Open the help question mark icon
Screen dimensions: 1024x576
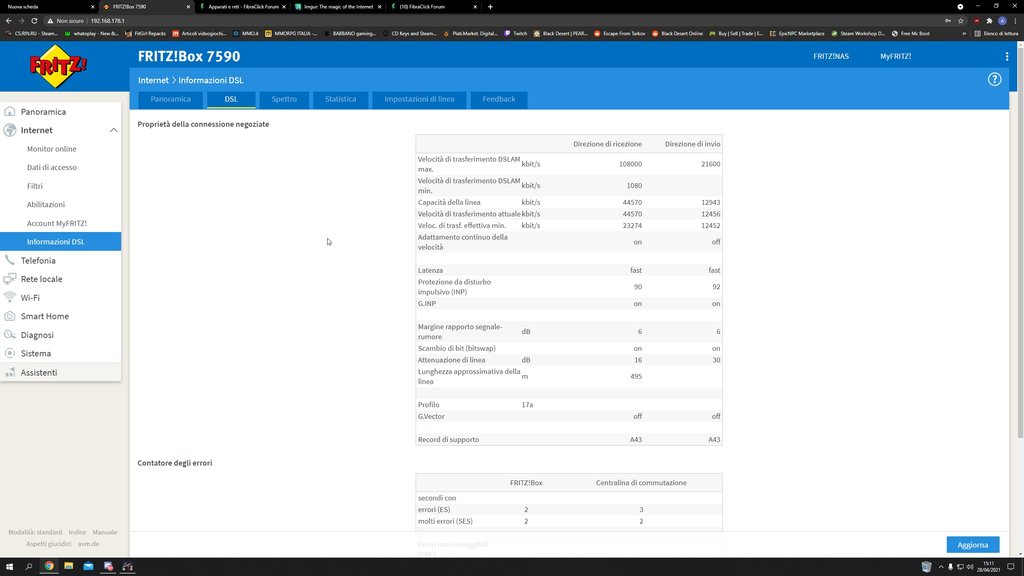click(994, 79)
